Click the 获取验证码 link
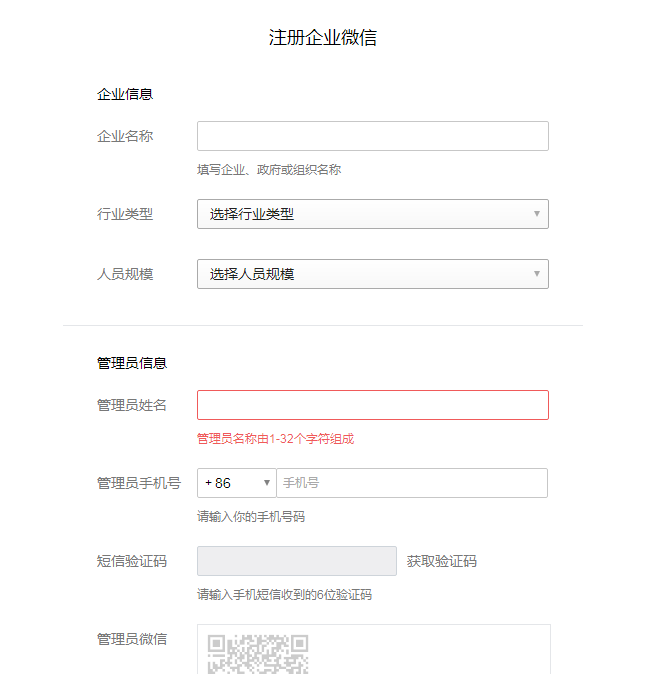Screen dimensions: 649x674 click(x=442, y=561)
